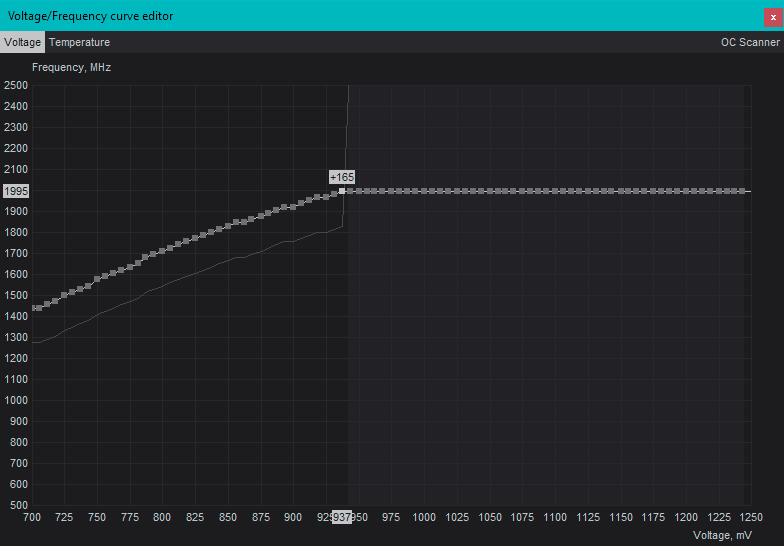Click the 2500 label on the frequency axis

16,86
